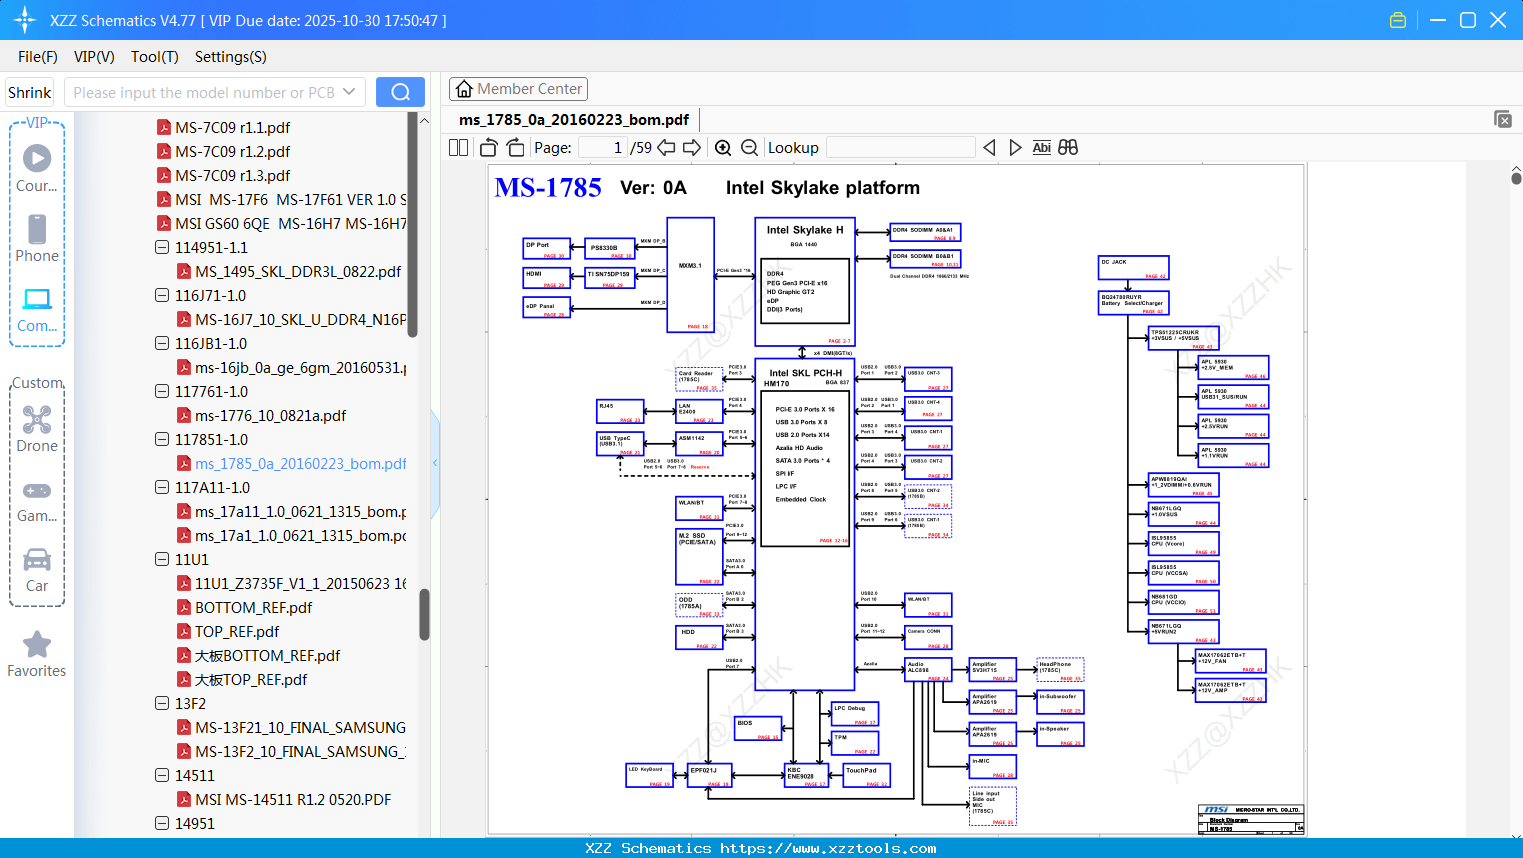Rotate the page clockwise
This screenshot has width=1523, height=858.
point(515,148)
